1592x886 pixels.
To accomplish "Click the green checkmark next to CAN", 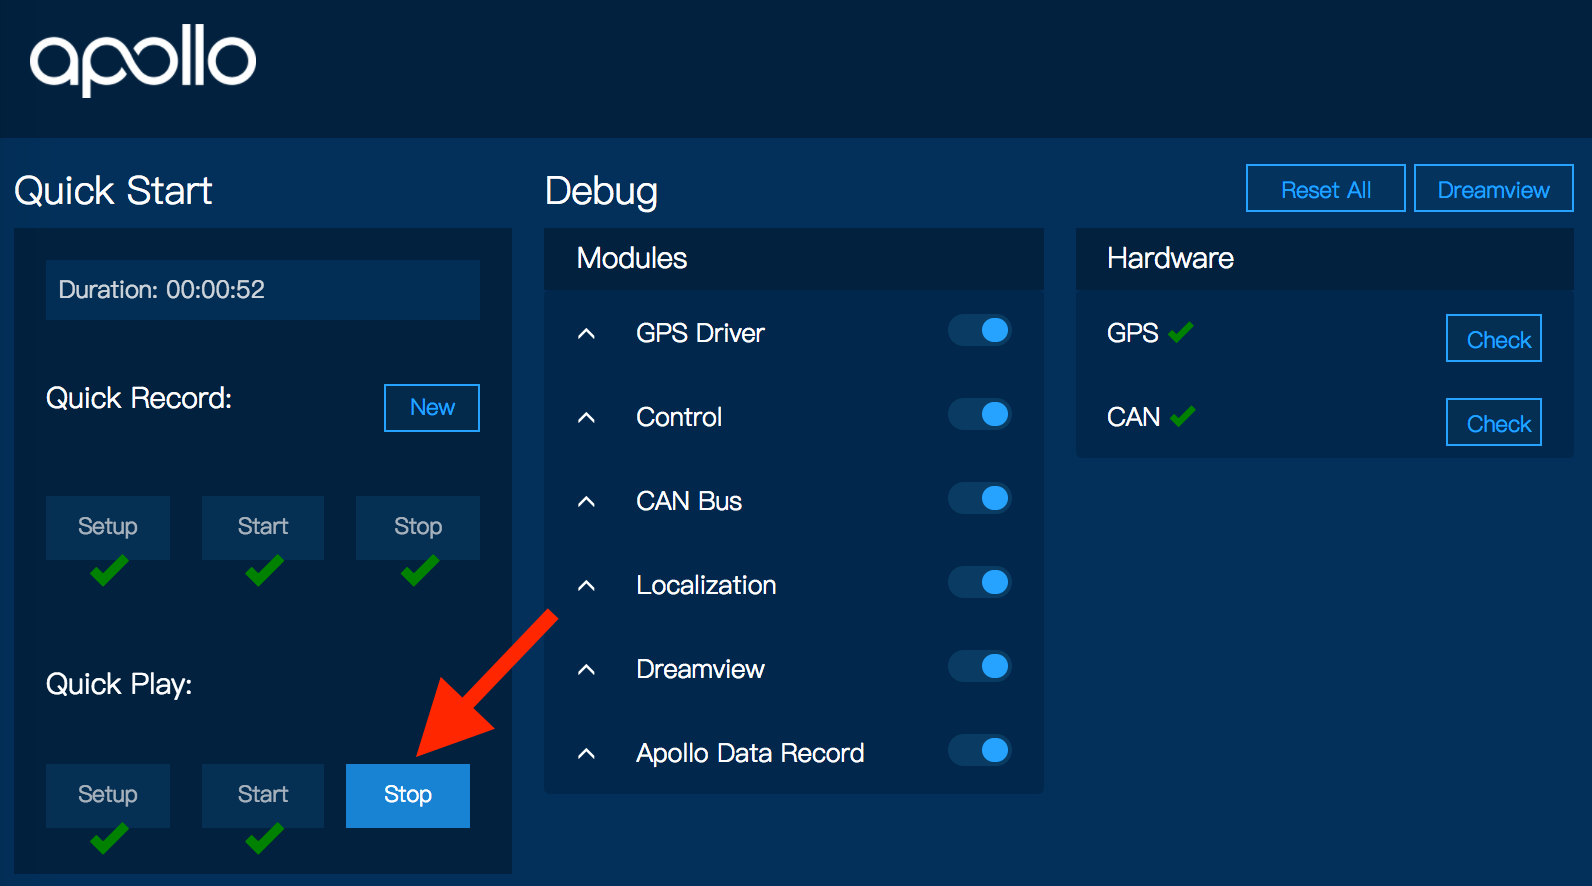I will pos(1183,416).
